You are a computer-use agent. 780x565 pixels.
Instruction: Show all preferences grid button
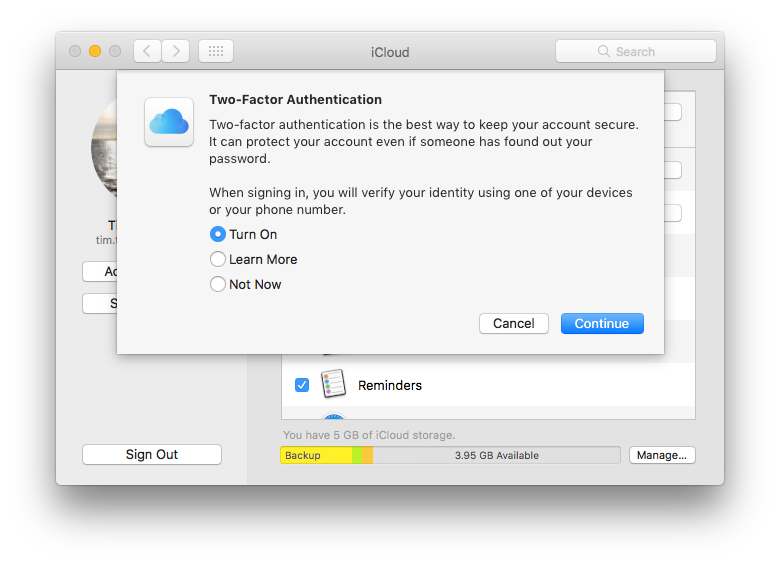tap(216, 51)
